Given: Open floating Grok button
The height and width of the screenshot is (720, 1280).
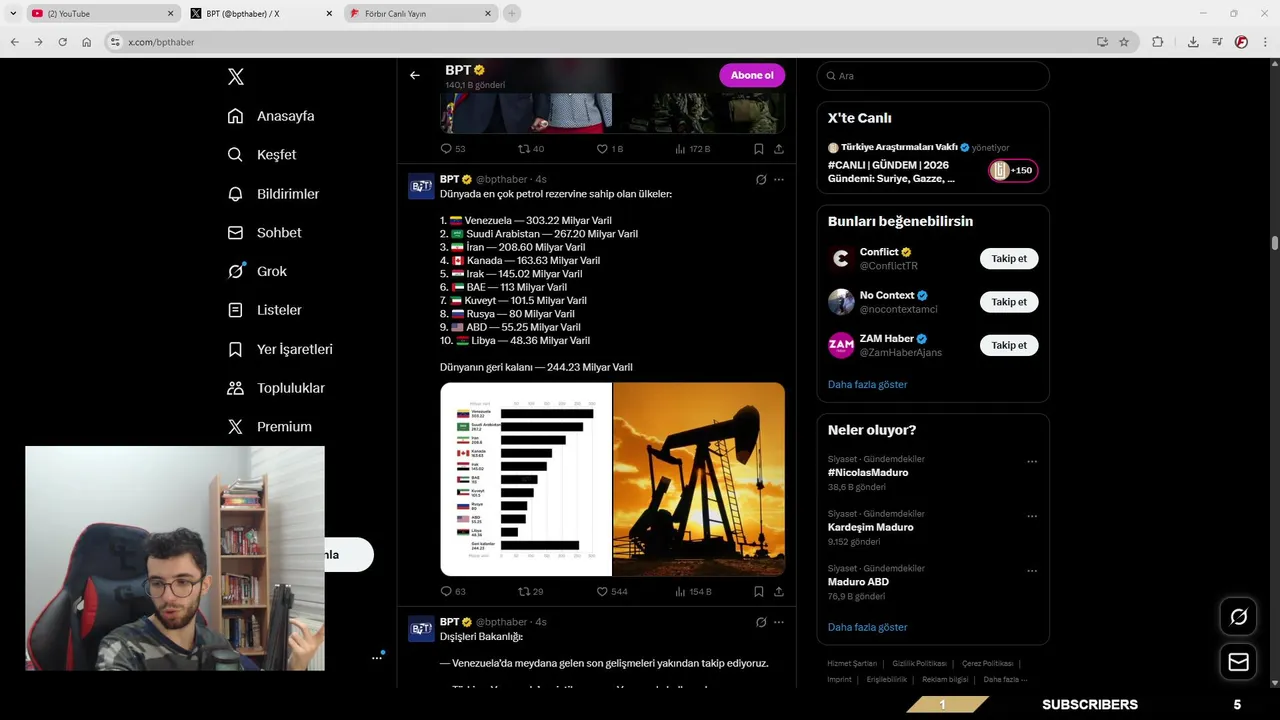Looking at the screenshot, I should point(1238,617).
